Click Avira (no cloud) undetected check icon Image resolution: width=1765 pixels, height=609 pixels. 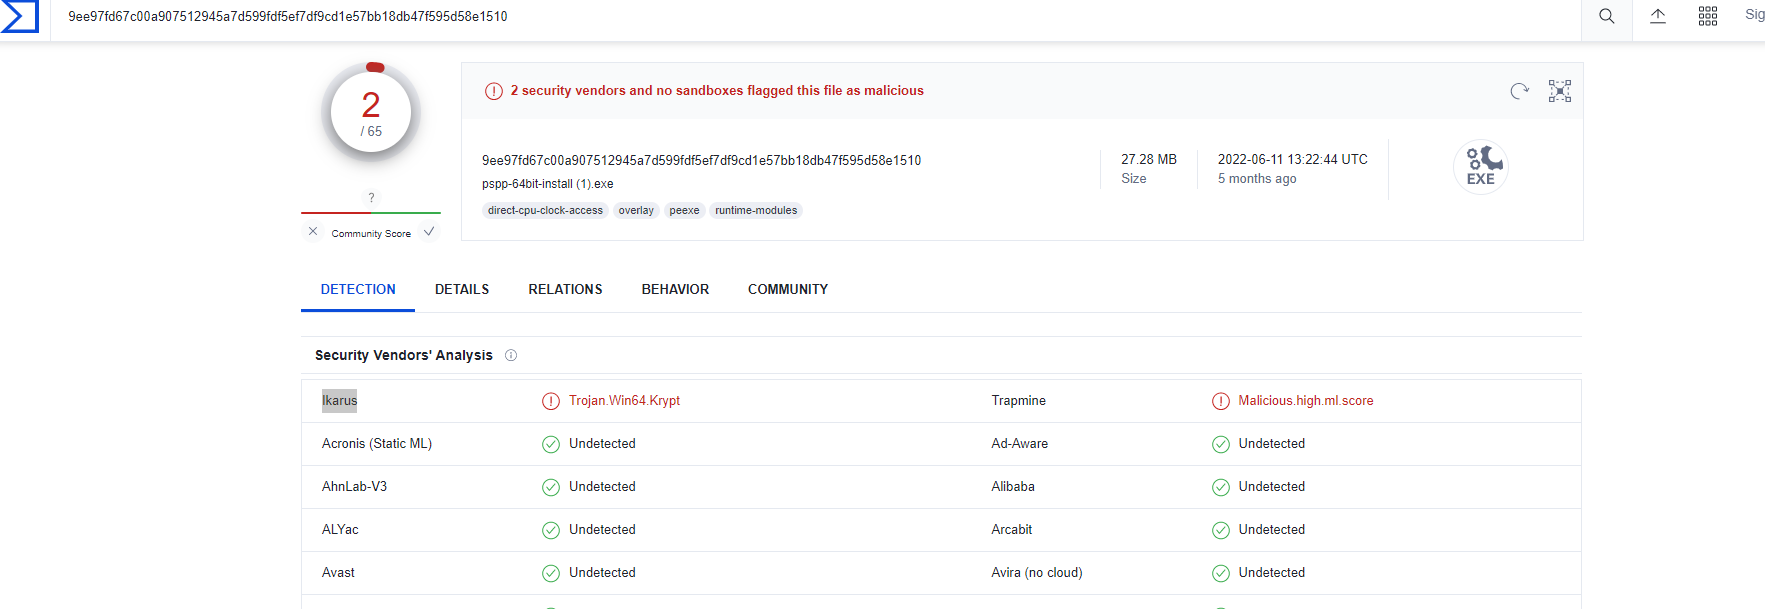1221,573
